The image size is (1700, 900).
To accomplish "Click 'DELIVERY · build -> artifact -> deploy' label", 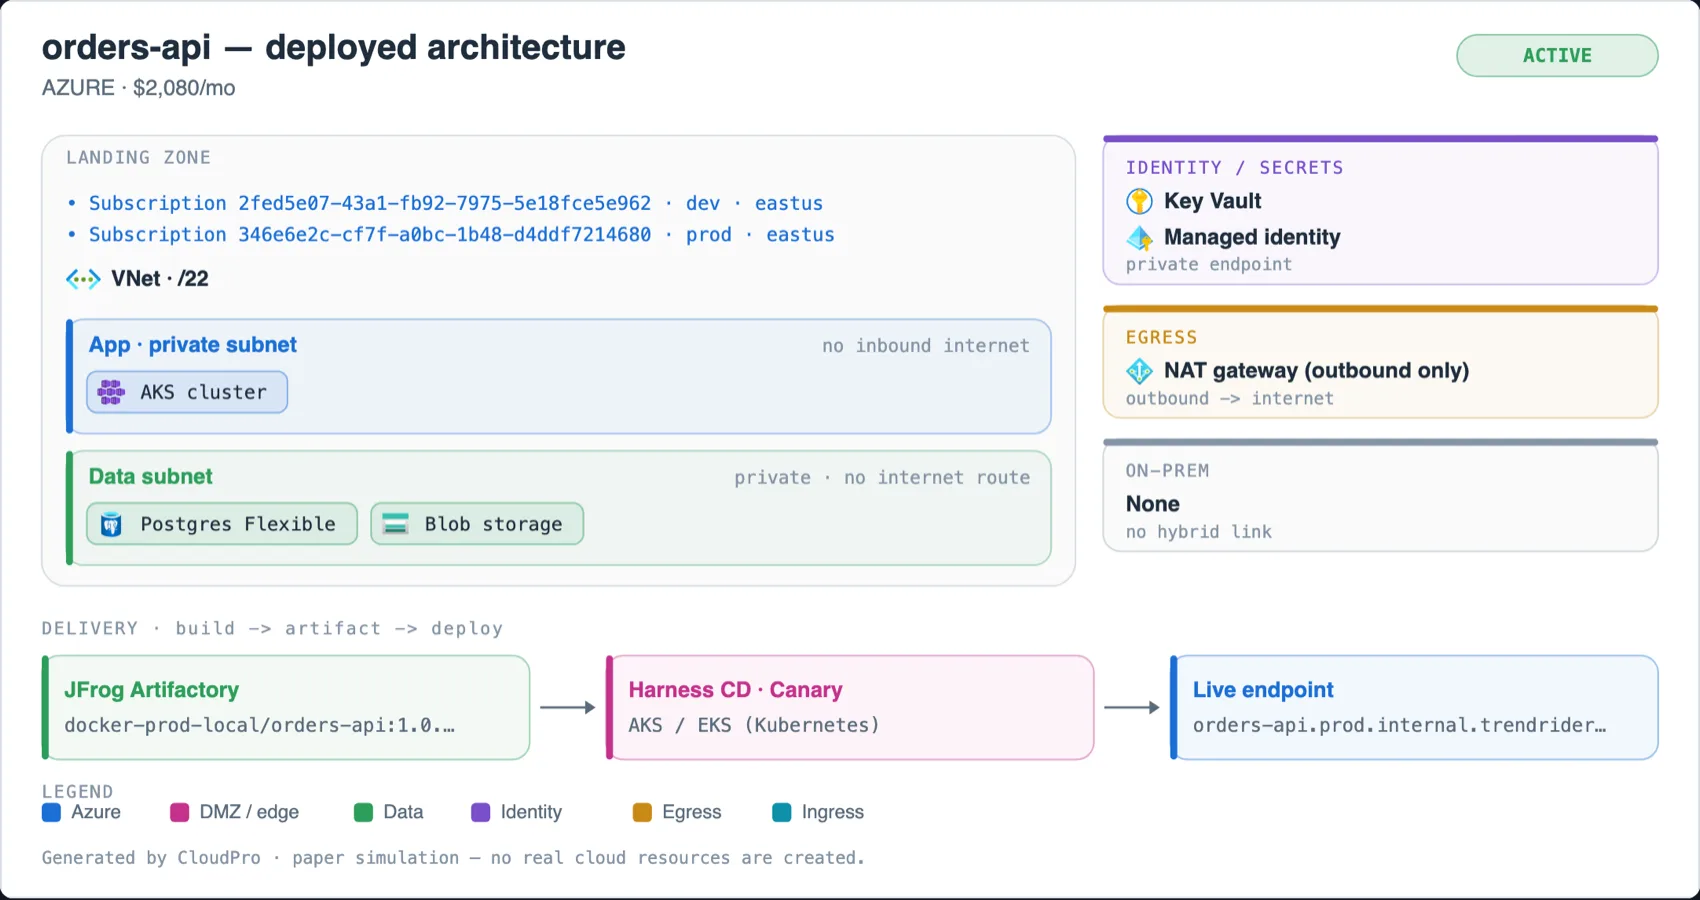I will point(272,628).
